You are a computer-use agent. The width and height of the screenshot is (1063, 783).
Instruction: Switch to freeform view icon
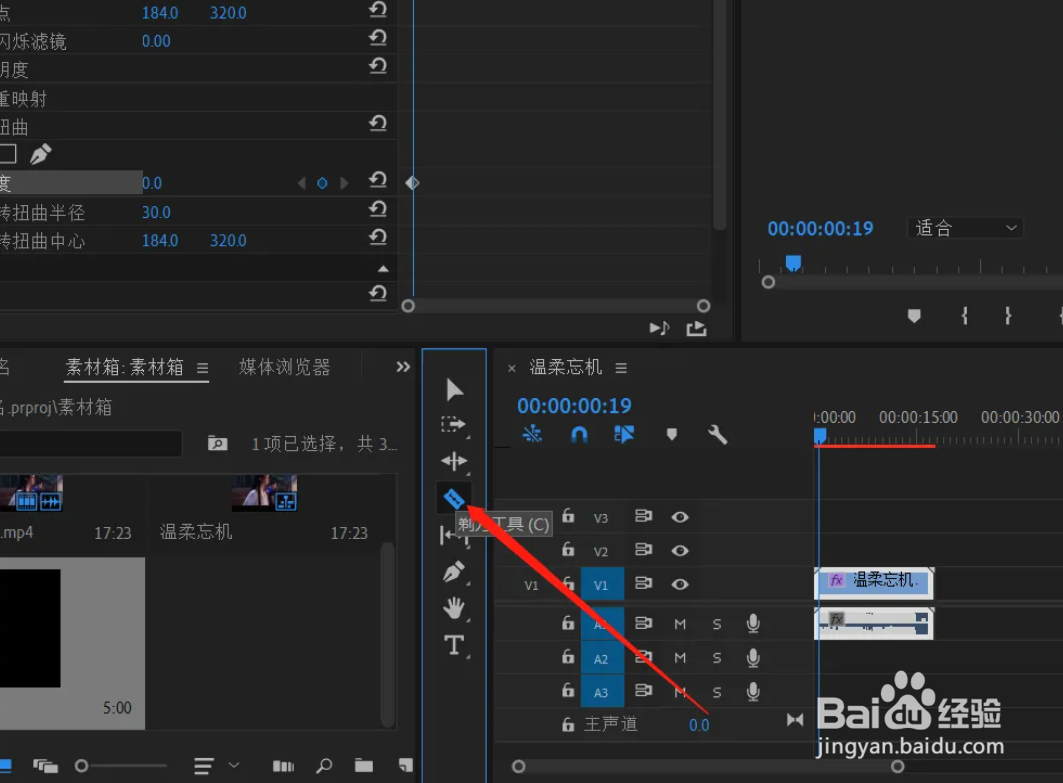pyautogui.click(x=45, y=765)
